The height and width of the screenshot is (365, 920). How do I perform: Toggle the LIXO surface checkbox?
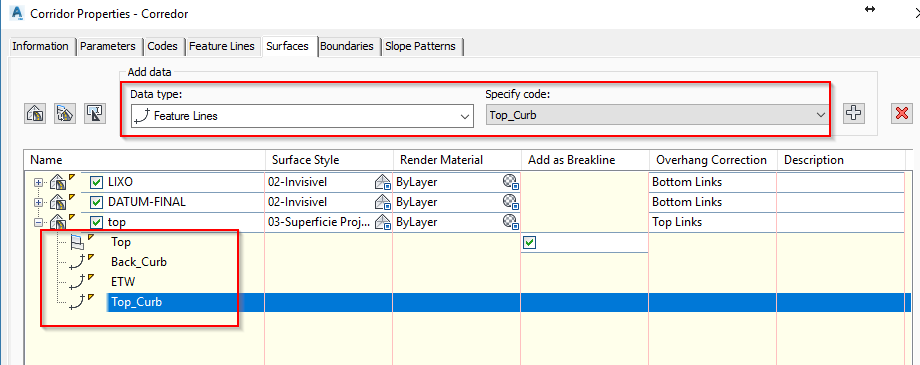click(97, 182)
